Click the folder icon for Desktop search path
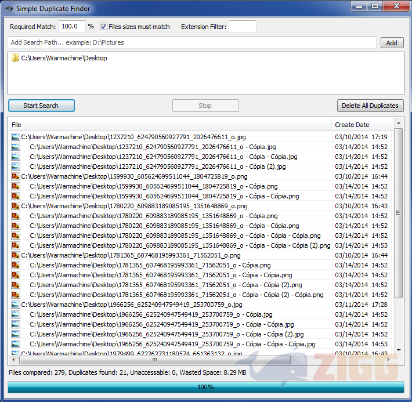Viewport: 412px width, 402px height. pyautogui.click(x=15, y=58)
